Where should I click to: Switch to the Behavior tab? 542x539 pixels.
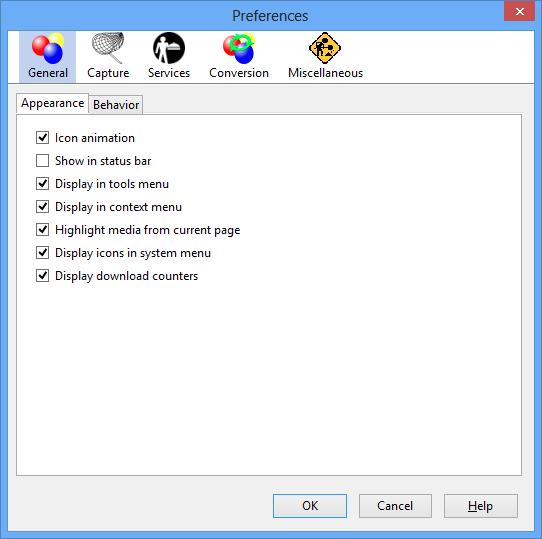click(x=116, y=105)
